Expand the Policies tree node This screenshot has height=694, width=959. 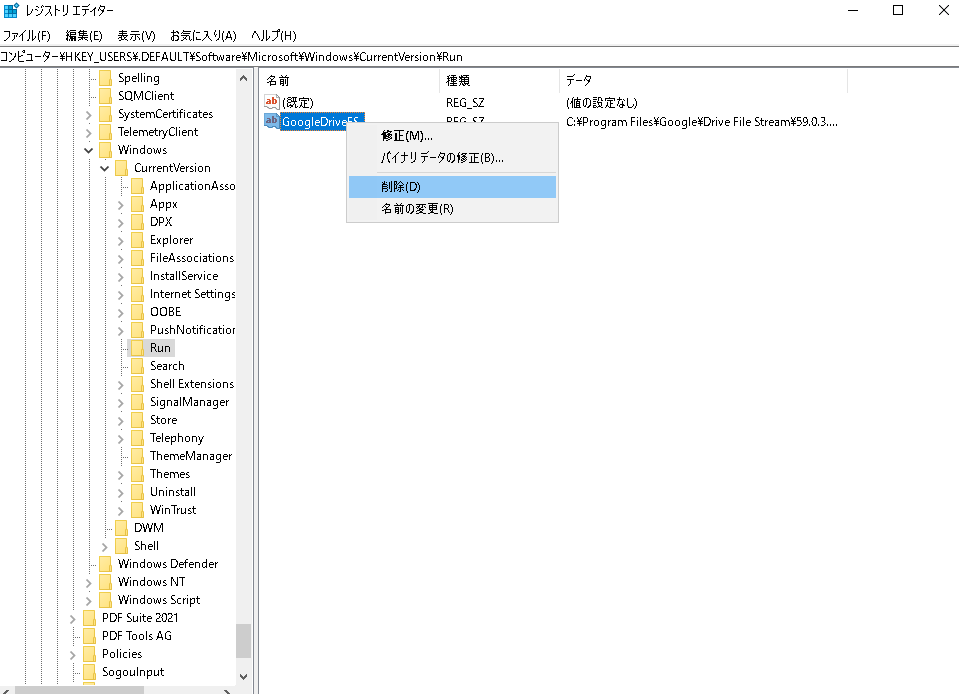(72, 653)
